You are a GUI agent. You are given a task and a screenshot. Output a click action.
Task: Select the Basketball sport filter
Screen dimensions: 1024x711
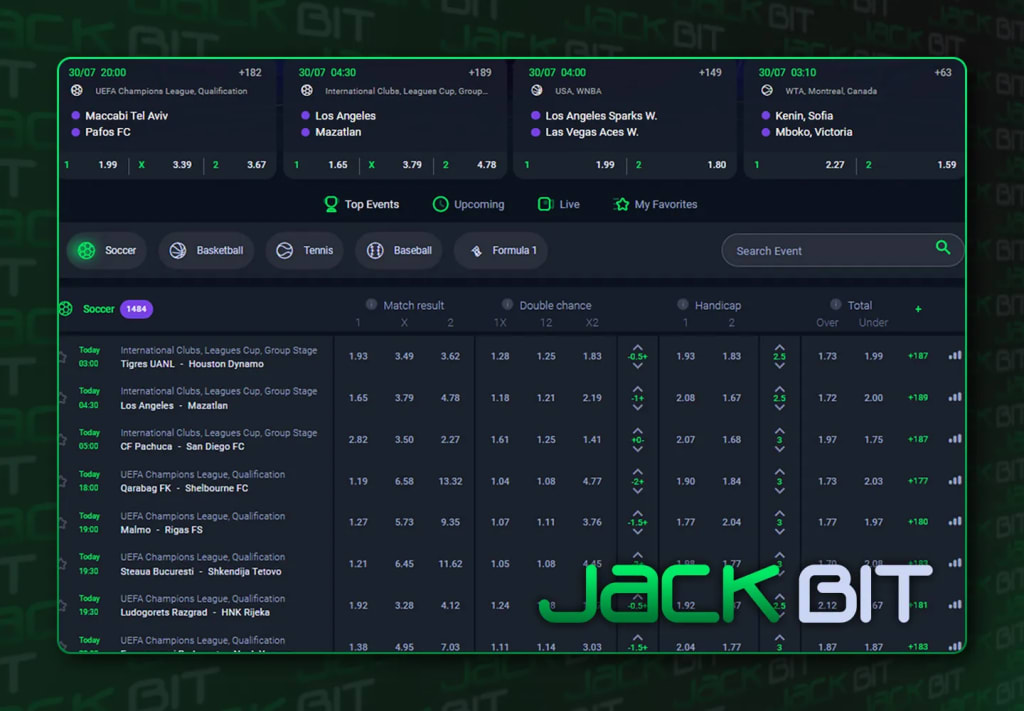(206, 250)
